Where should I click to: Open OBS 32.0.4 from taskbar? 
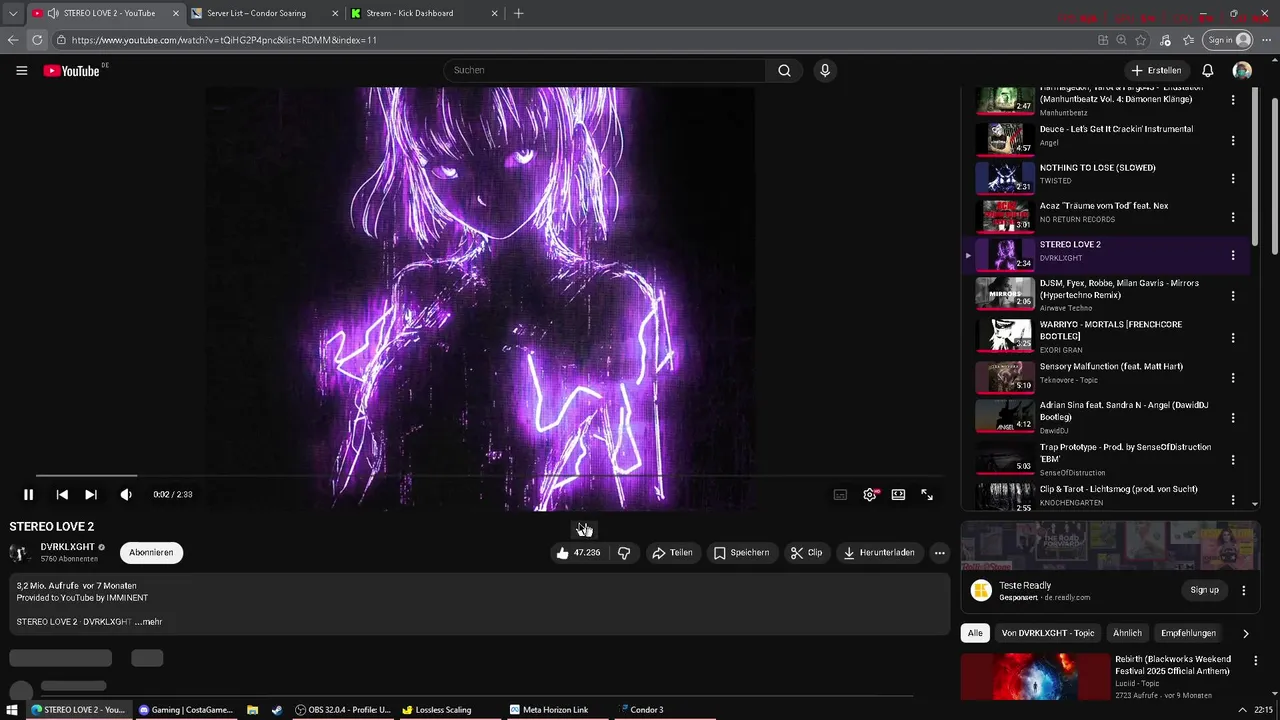click(344, 710)
